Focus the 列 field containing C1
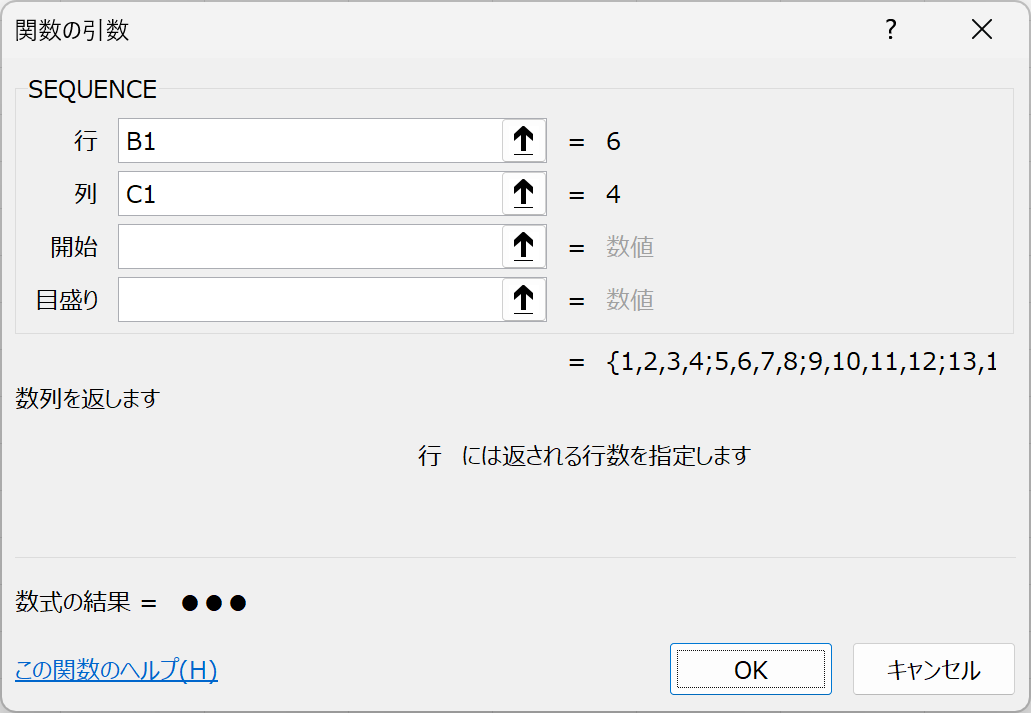The width and height of the screenshot is (1031, 713). (310, 193)
